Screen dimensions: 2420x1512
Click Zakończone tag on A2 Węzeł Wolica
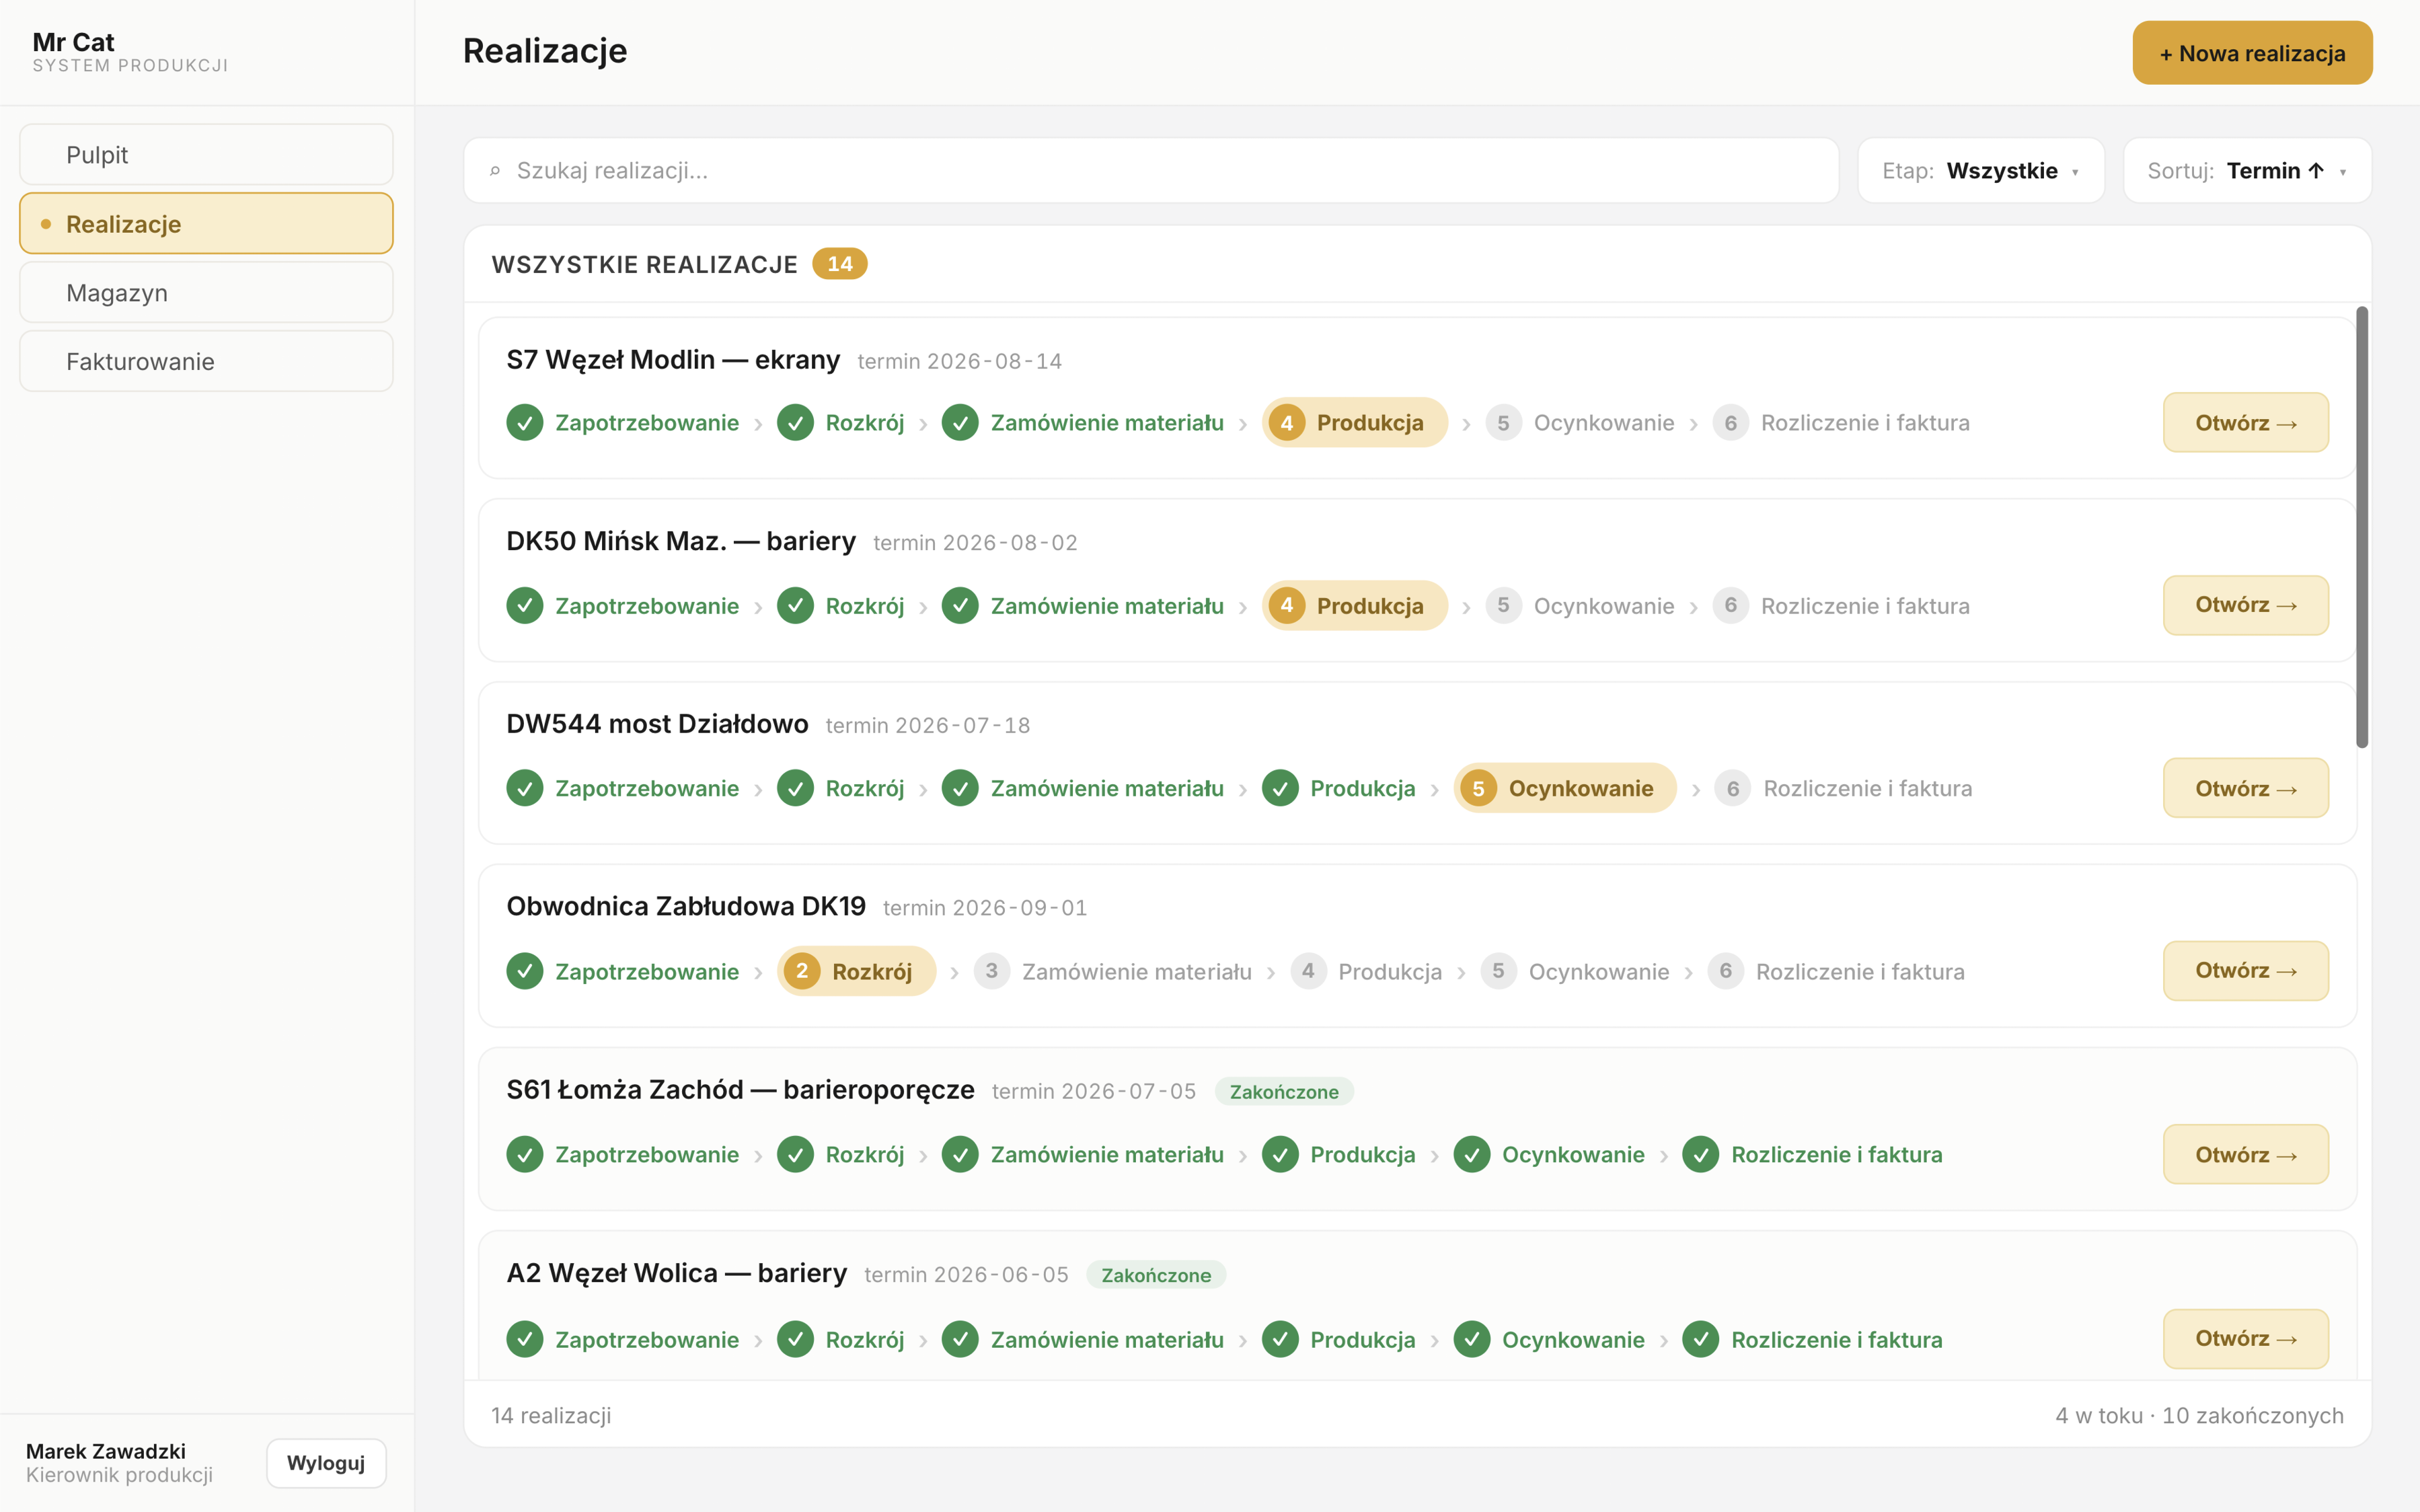(x=1156, y=1275)
